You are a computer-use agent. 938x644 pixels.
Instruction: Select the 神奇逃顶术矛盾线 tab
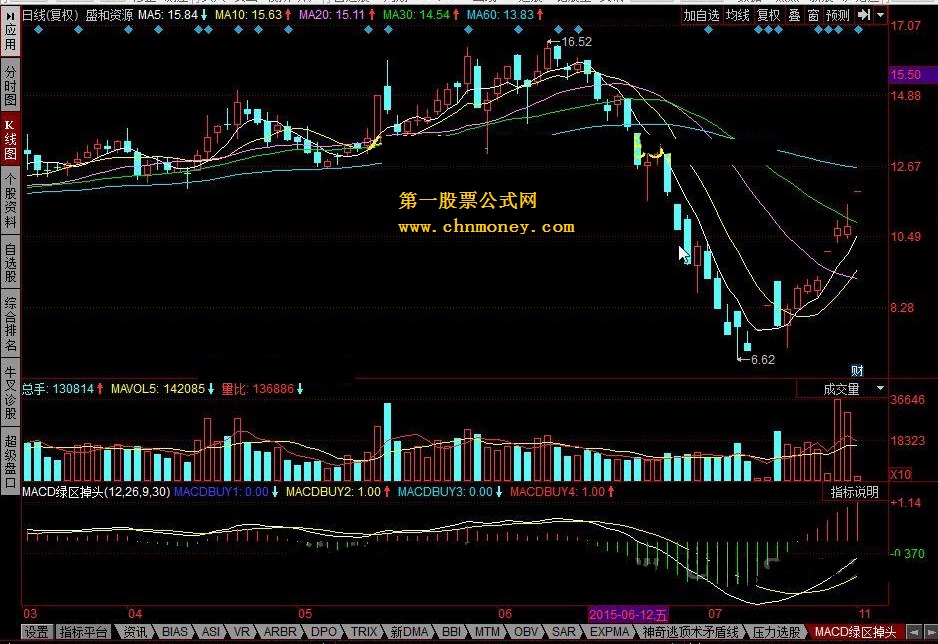coord(690,631)
